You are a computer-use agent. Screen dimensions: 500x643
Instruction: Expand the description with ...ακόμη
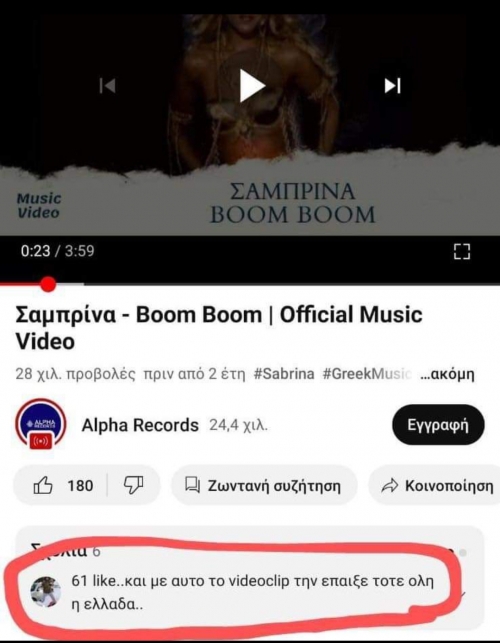447,374
